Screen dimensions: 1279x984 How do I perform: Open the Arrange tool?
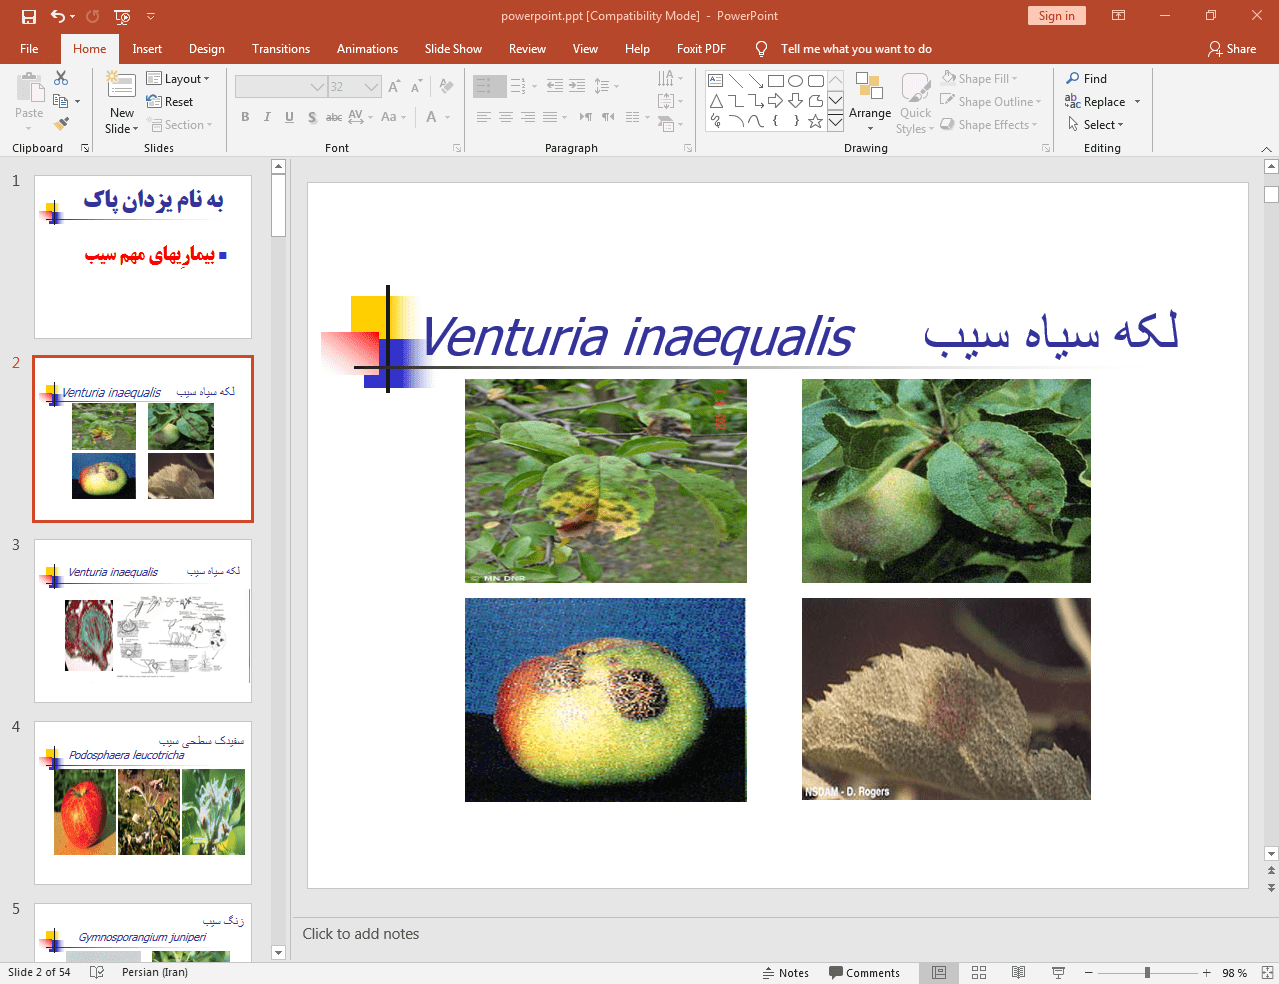tap(869, 100)
